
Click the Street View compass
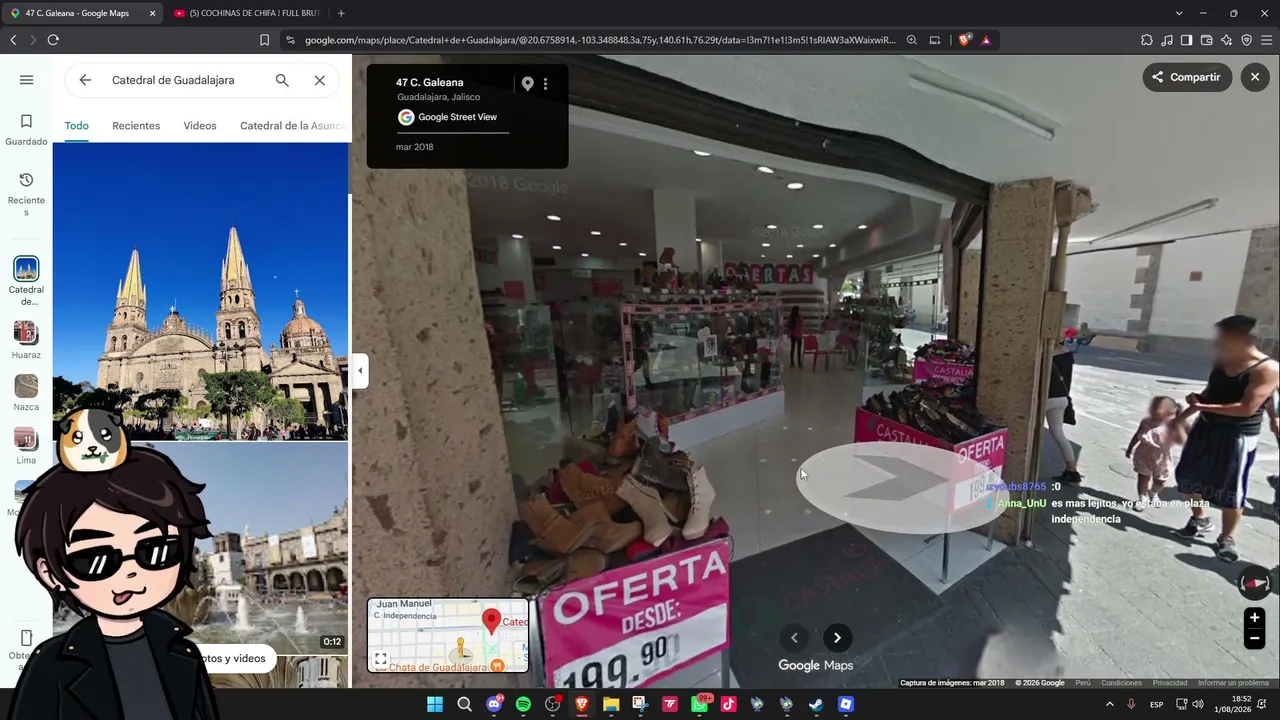pyautogui.click(x=1254, y=582)
